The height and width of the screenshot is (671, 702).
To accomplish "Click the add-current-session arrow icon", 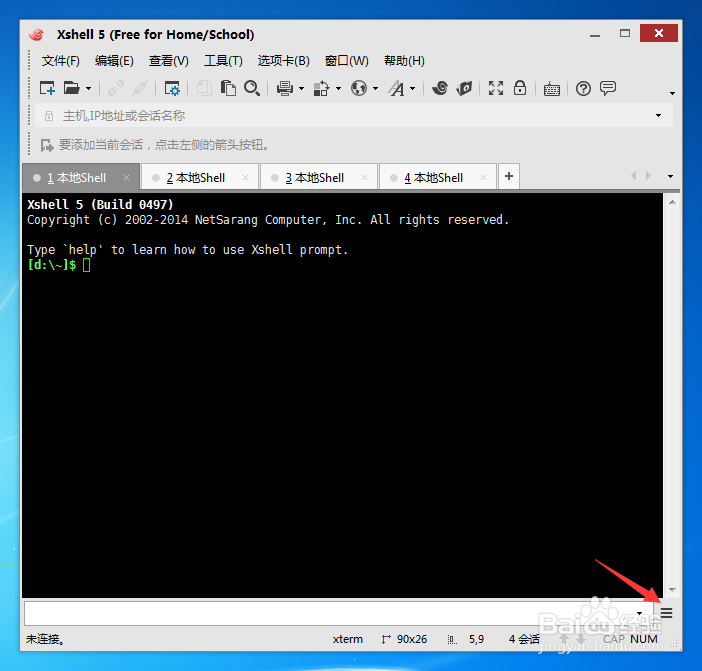I will pos(47,145).
